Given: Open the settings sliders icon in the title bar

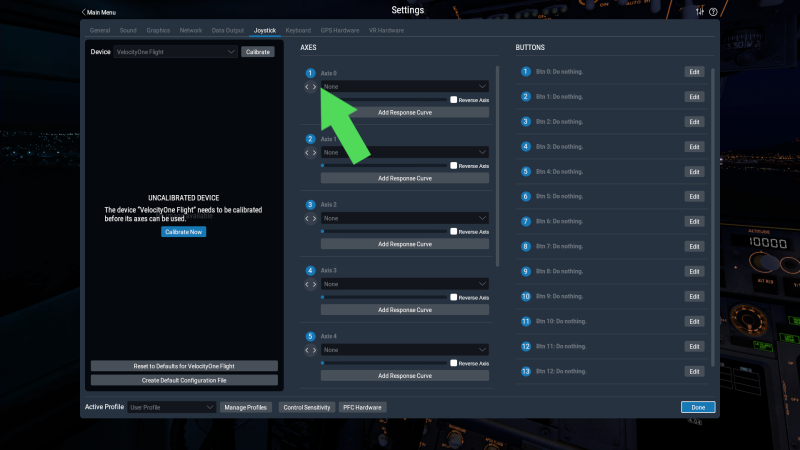Looking at the screenshot, I should [699, 12].
